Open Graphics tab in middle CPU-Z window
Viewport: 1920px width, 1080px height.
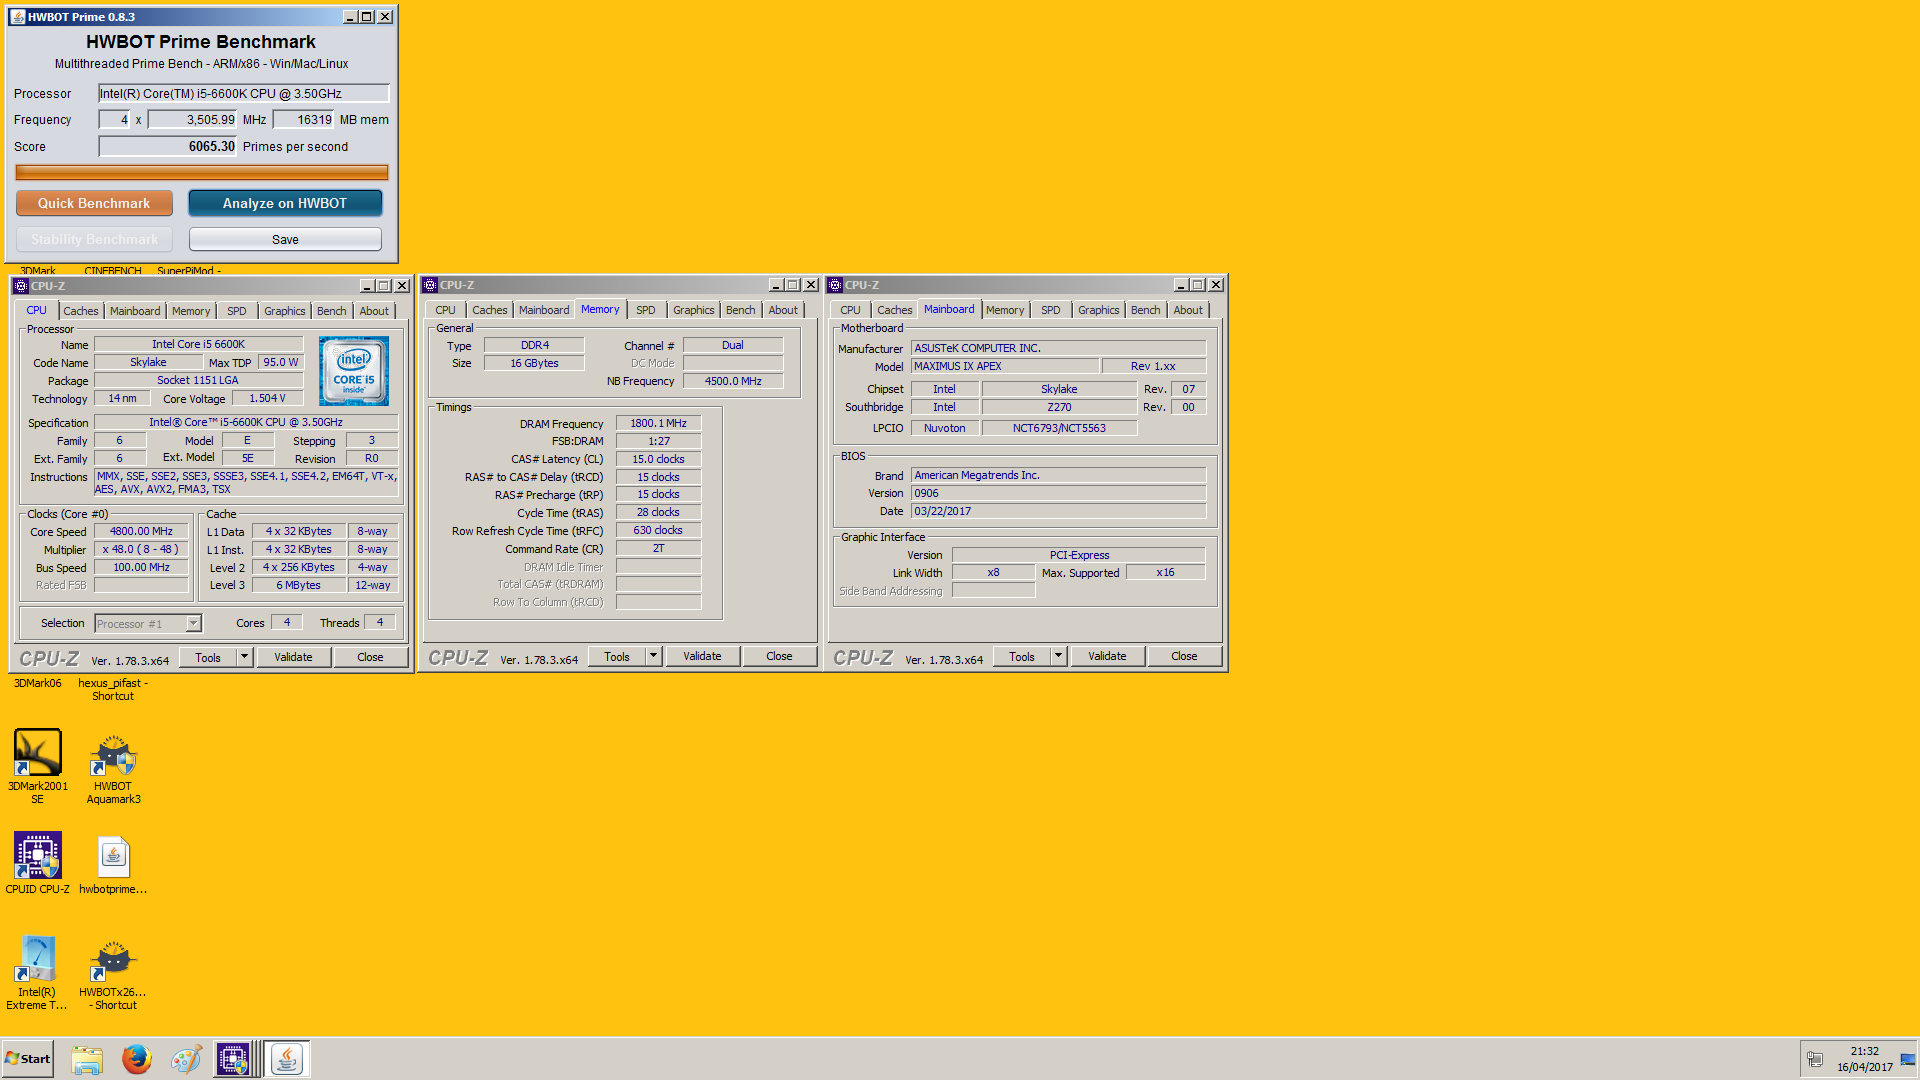pos(694,310)
